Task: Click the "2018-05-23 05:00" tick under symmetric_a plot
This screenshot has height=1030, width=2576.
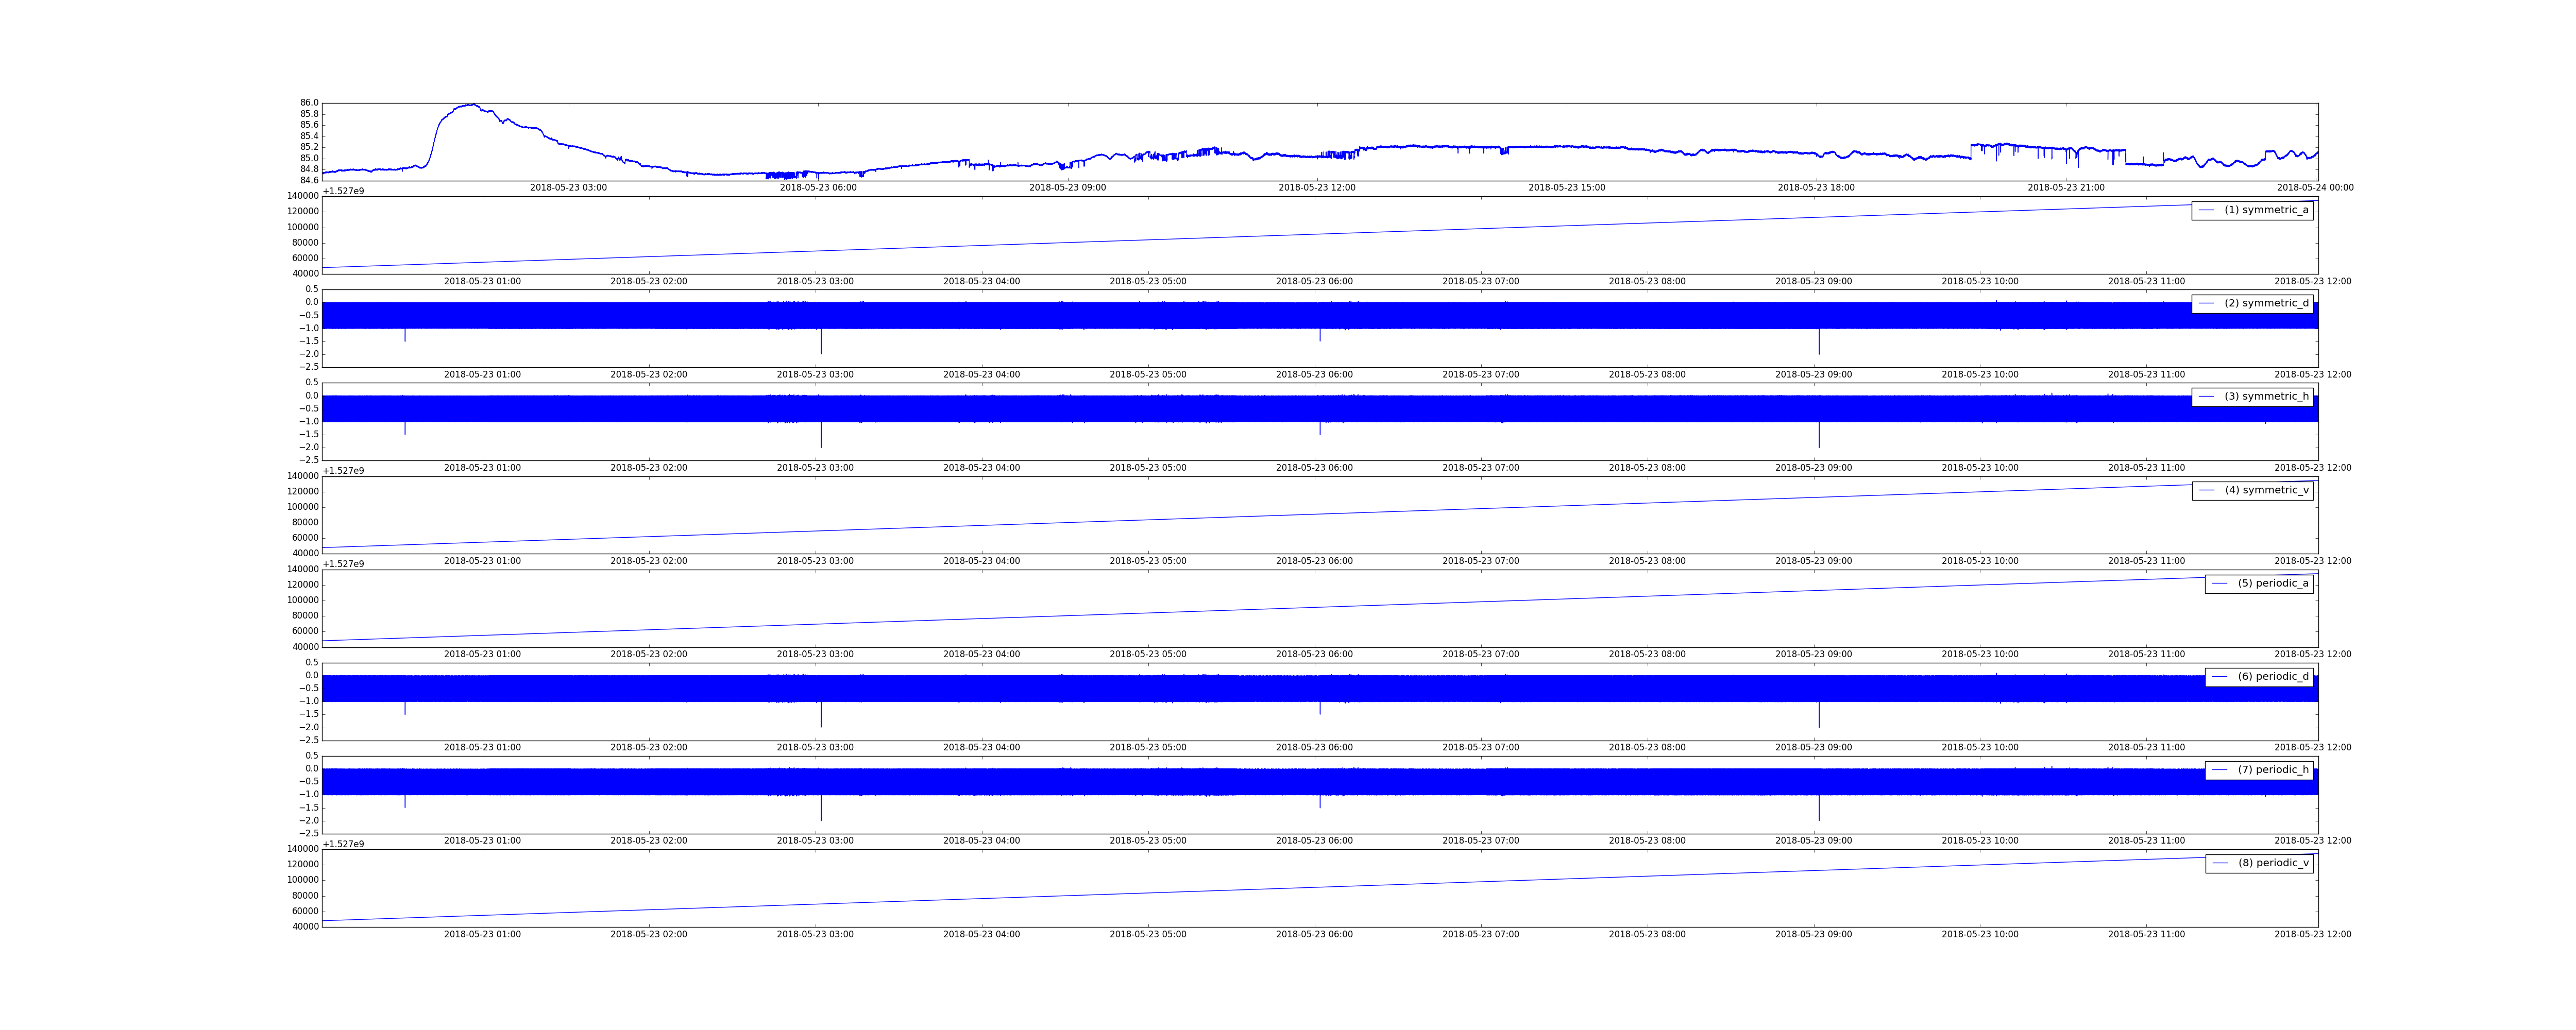Action: point(1148,282)
